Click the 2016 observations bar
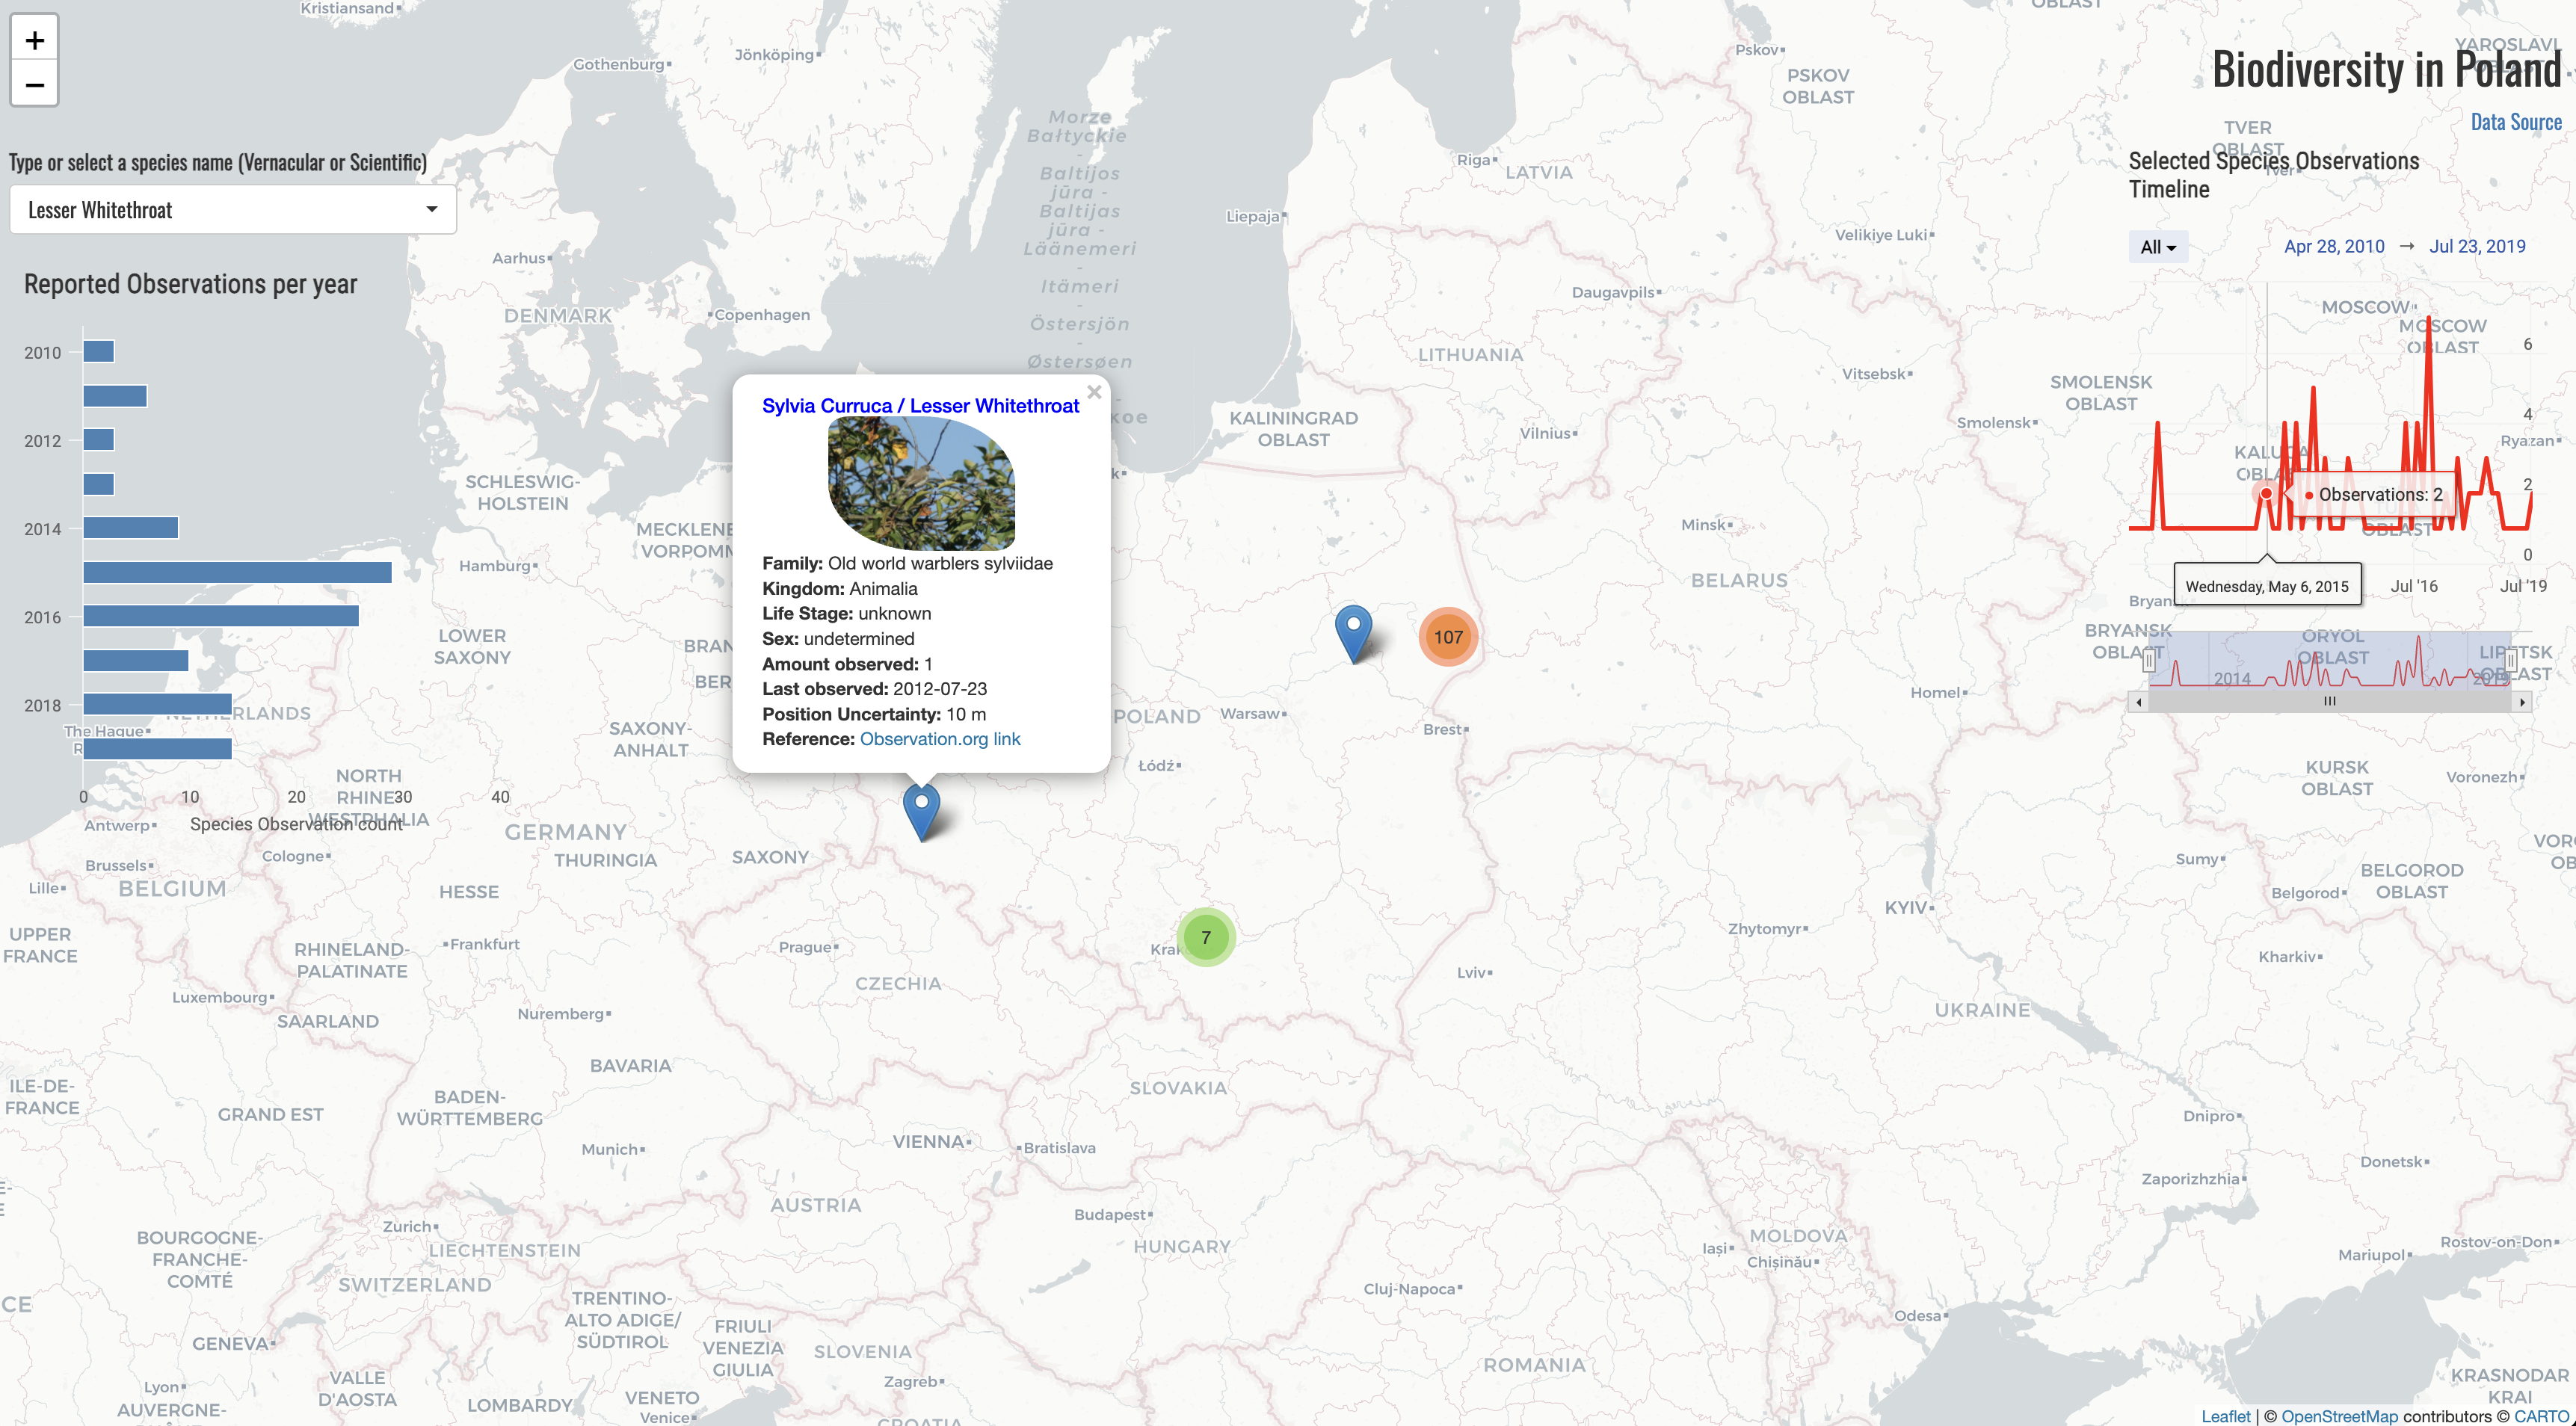The height and width of the screenshot is (1426, 2576). [x=221, y=616]
